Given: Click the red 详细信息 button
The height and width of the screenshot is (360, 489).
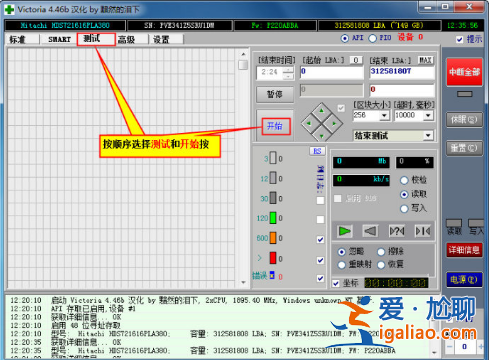Looking at the screenshot, I should point(464,250).
